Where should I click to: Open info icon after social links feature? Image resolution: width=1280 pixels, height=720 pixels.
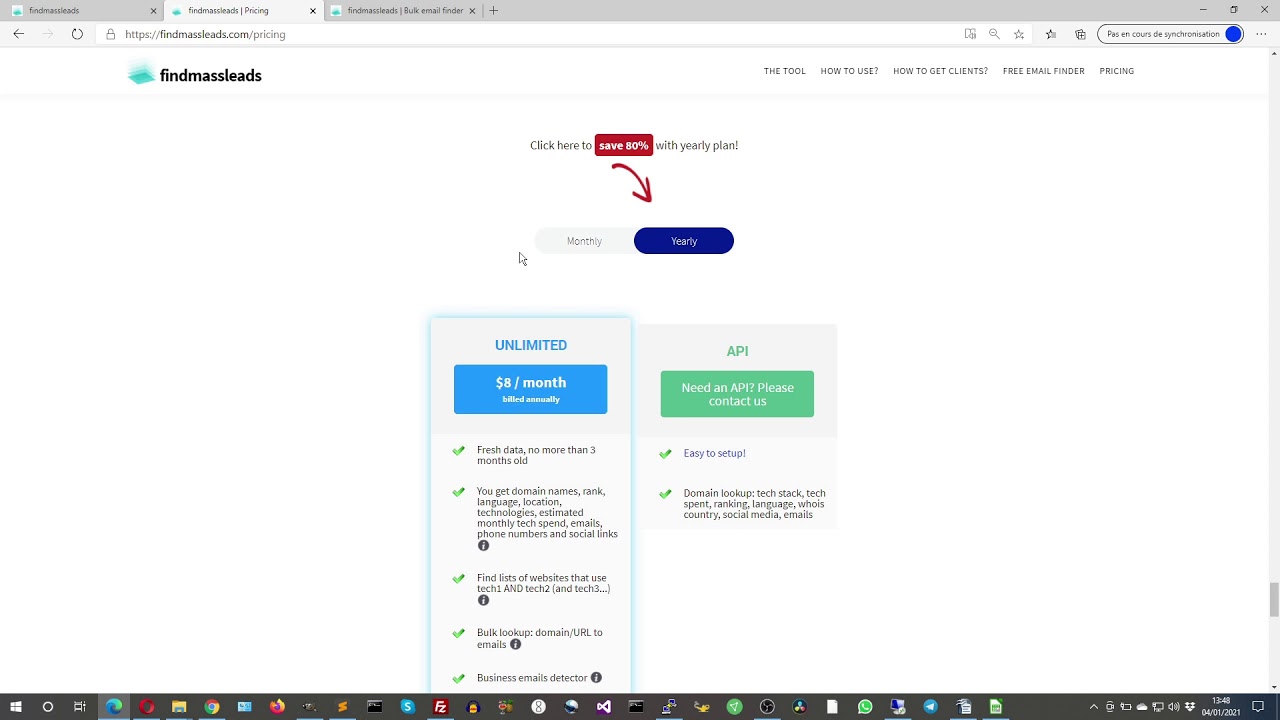pos(483,546)
